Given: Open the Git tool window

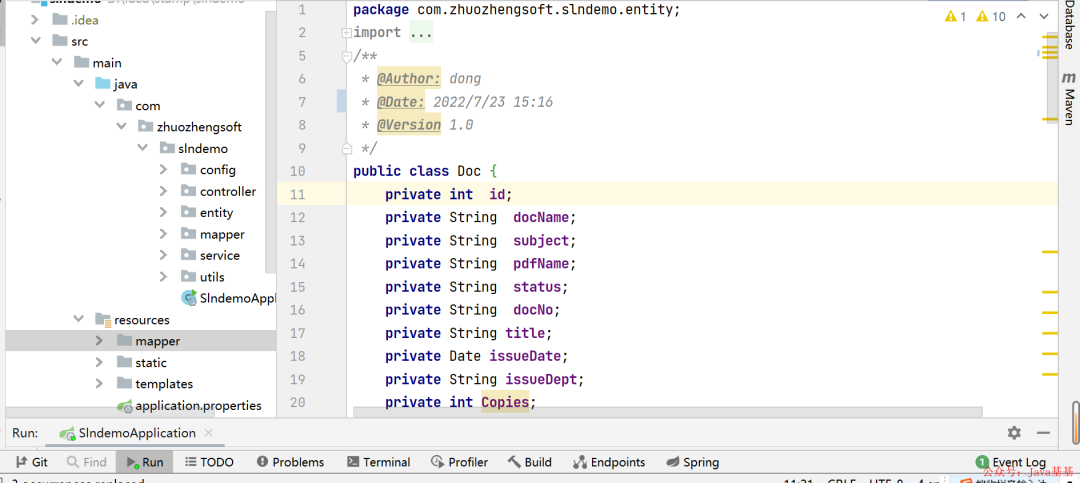Looking at the screenshot, I should 31,462.
